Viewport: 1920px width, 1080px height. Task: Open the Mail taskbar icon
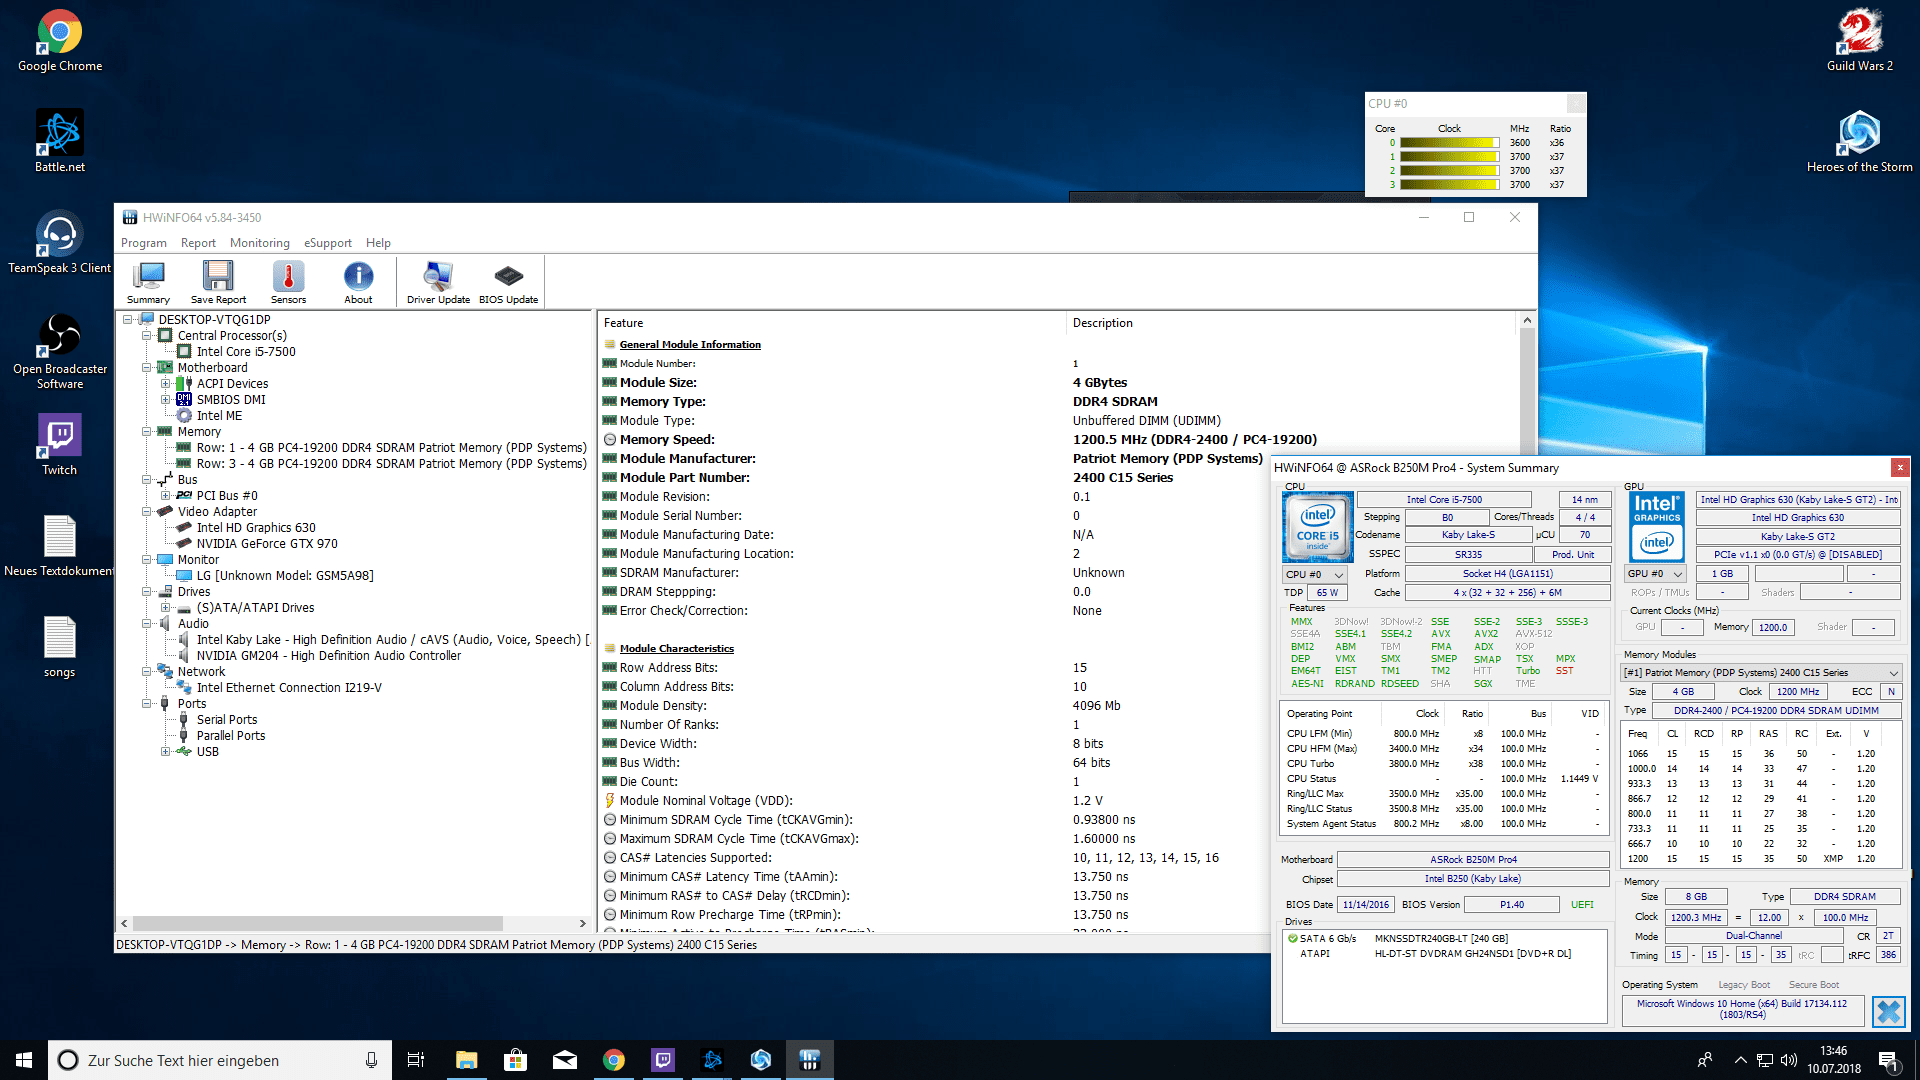coord(565,1060)
